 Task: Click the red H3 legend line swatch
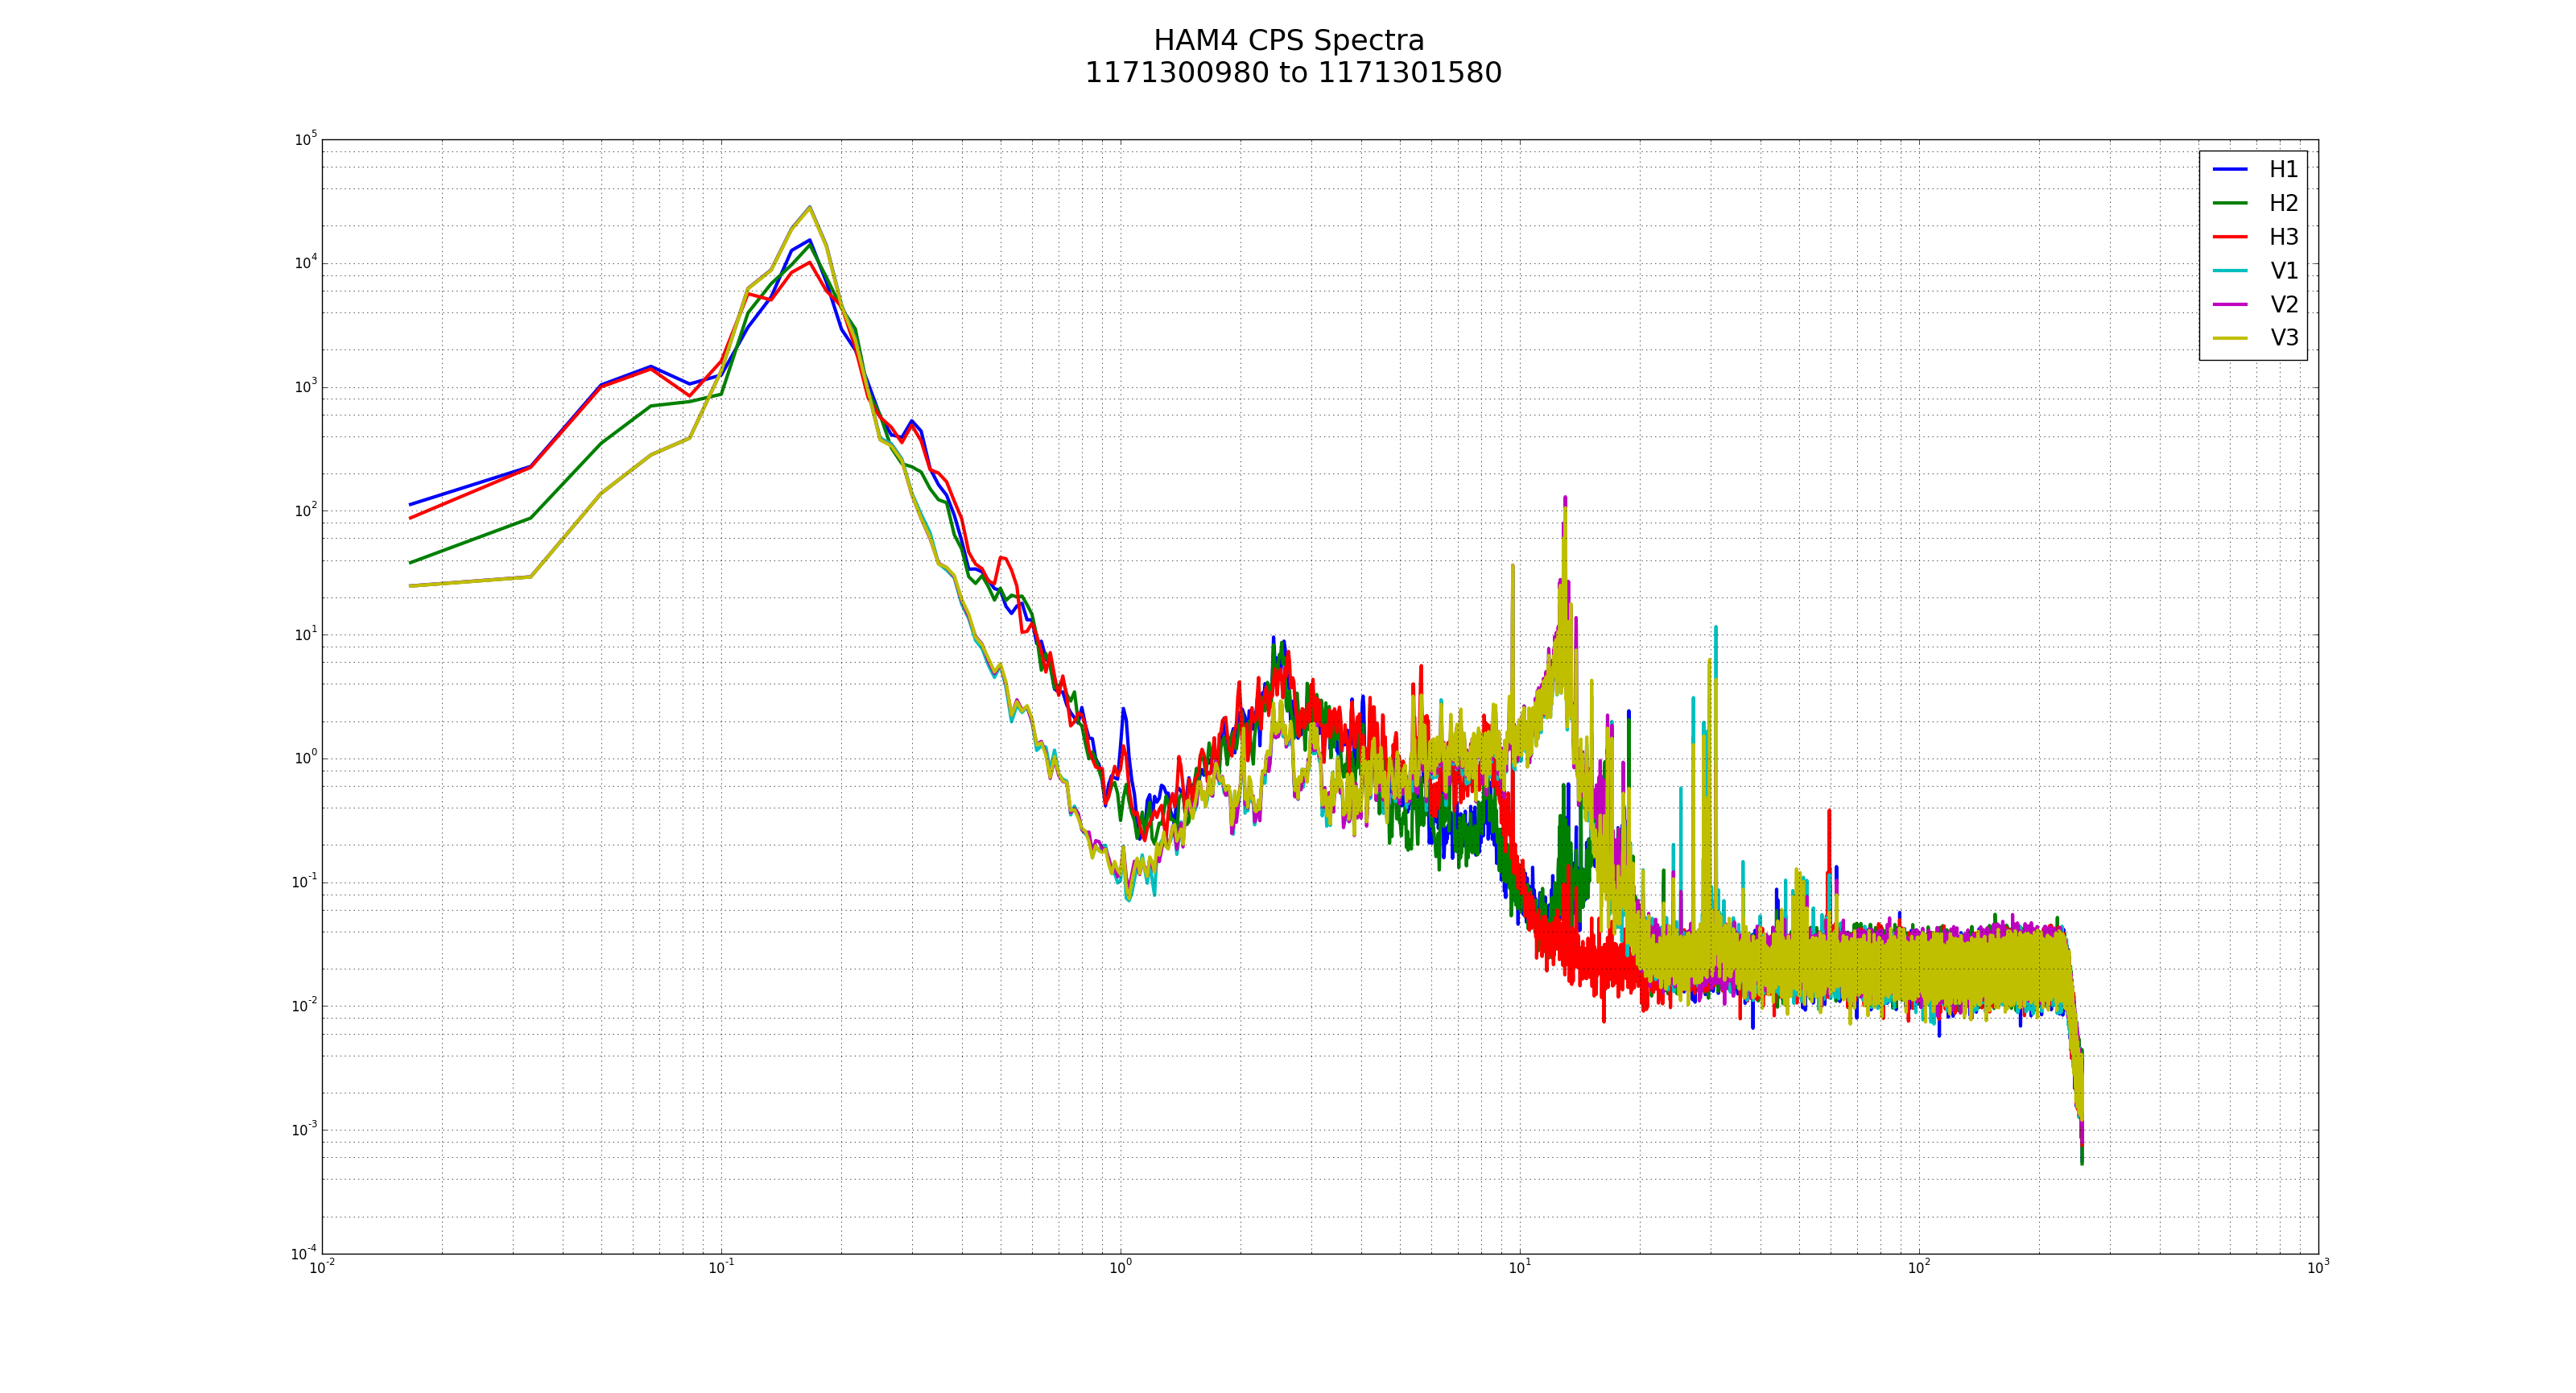point(2230,237)
